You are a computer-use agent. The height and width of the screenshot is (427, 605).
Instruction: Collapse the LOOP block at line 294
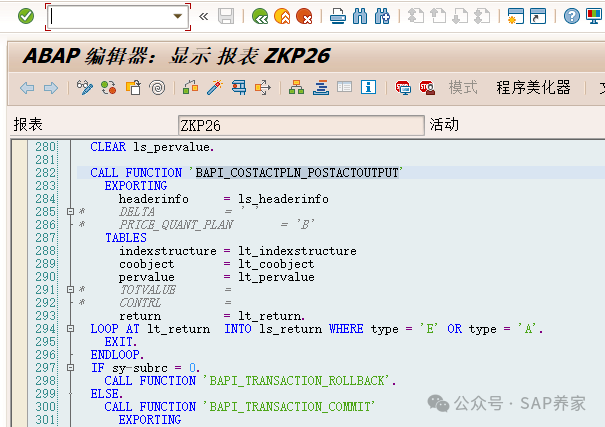70,329
